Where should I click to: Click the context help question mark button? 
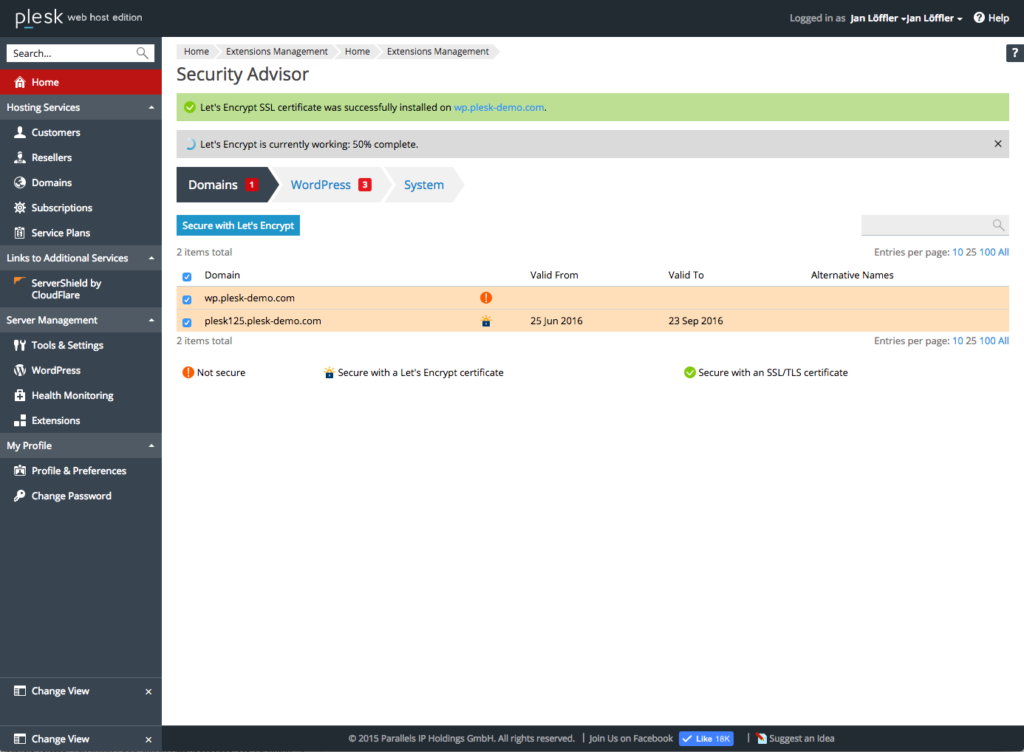tap(1015, 54)
